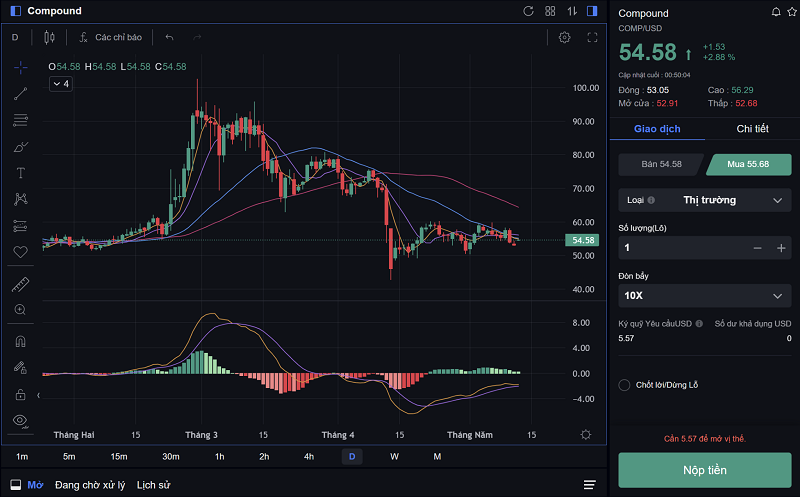Refresh the chart with reload icon
This screenshot has width=800, height=497.
529,11
